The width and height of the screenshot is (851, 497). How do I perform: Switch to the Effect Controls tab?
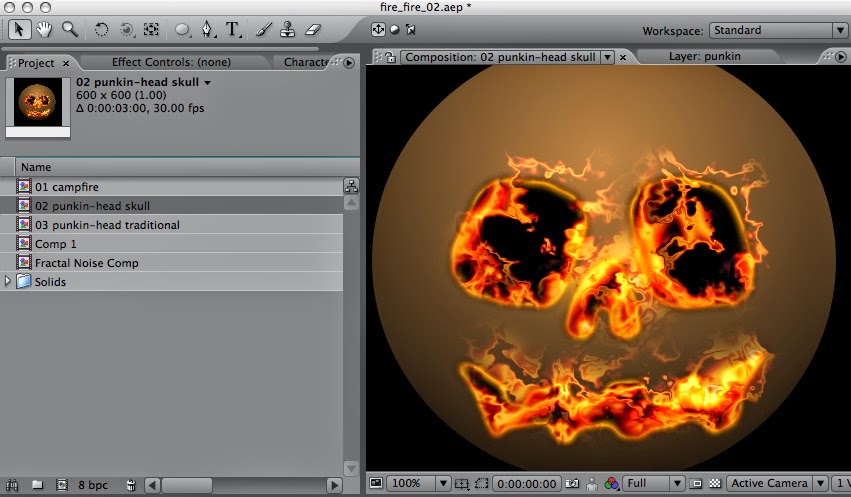click(171, 62)
